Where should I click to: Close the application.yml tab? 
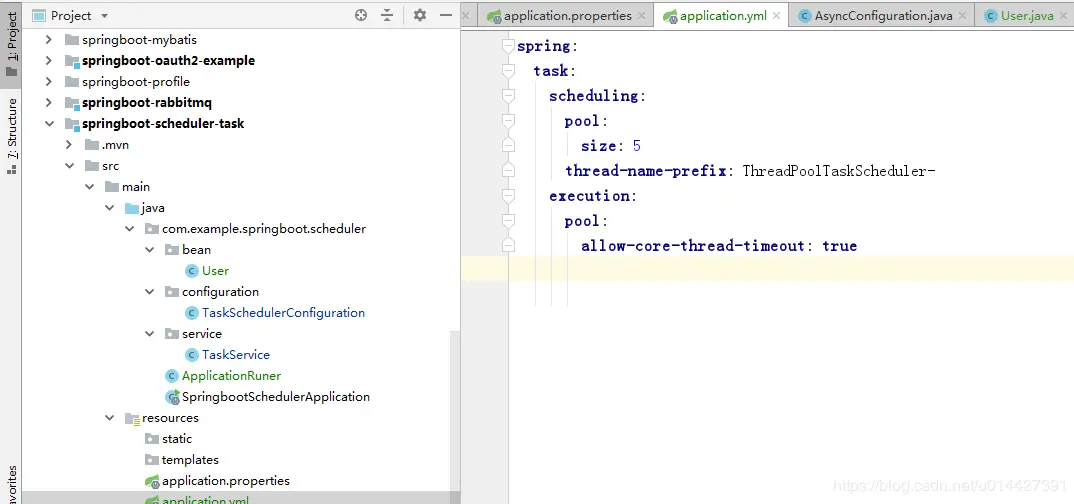click(777, 16)
